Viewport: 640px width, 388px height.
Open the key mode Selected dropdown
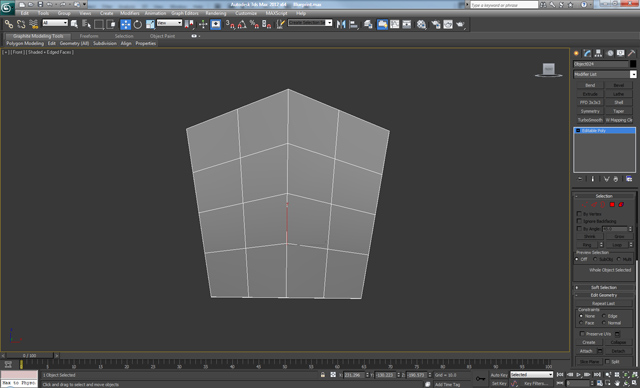(531, 375)
